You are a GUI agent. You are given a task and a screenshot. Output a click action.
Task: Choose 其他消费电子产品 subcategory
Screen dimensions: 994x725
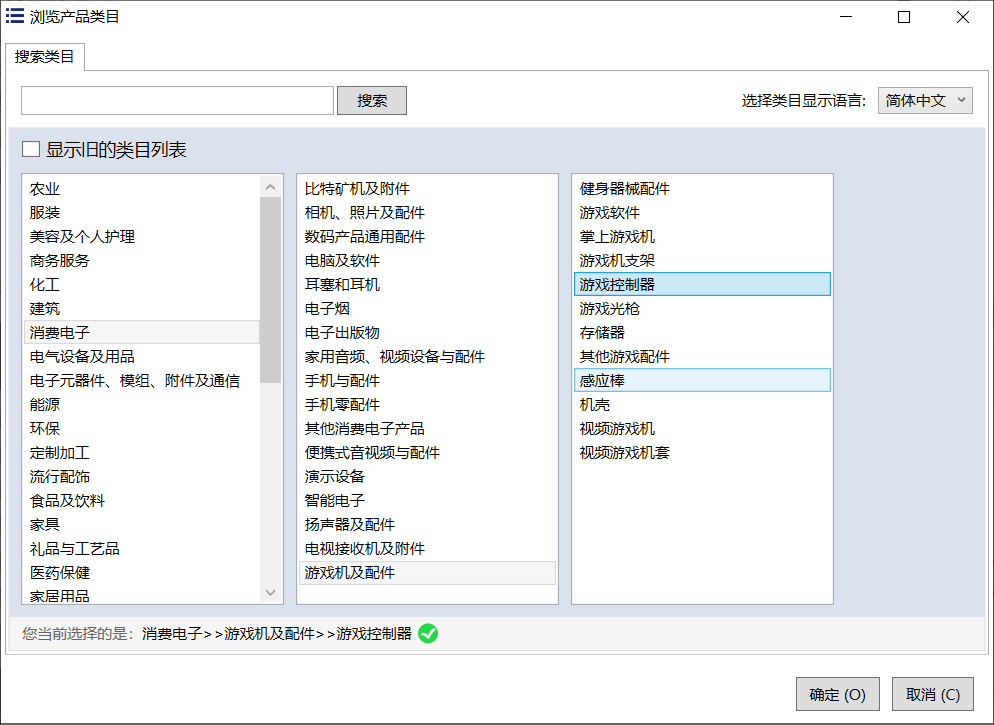coord(427,429)
